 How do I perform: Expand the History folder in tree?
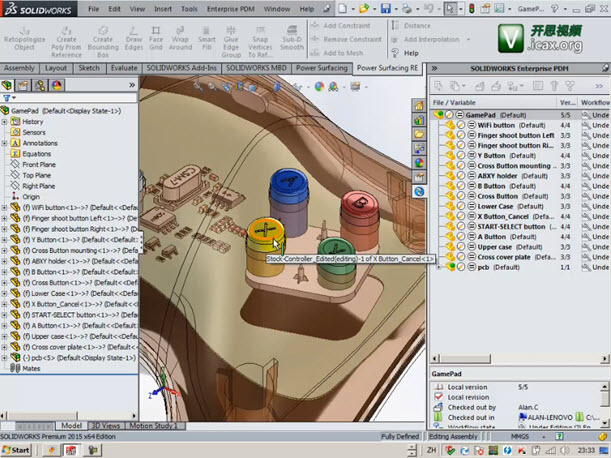(5, 122)
